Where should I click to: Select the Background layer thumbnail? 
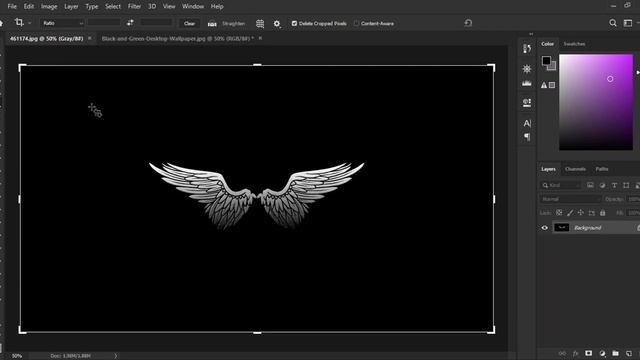(x=561, y=228)
